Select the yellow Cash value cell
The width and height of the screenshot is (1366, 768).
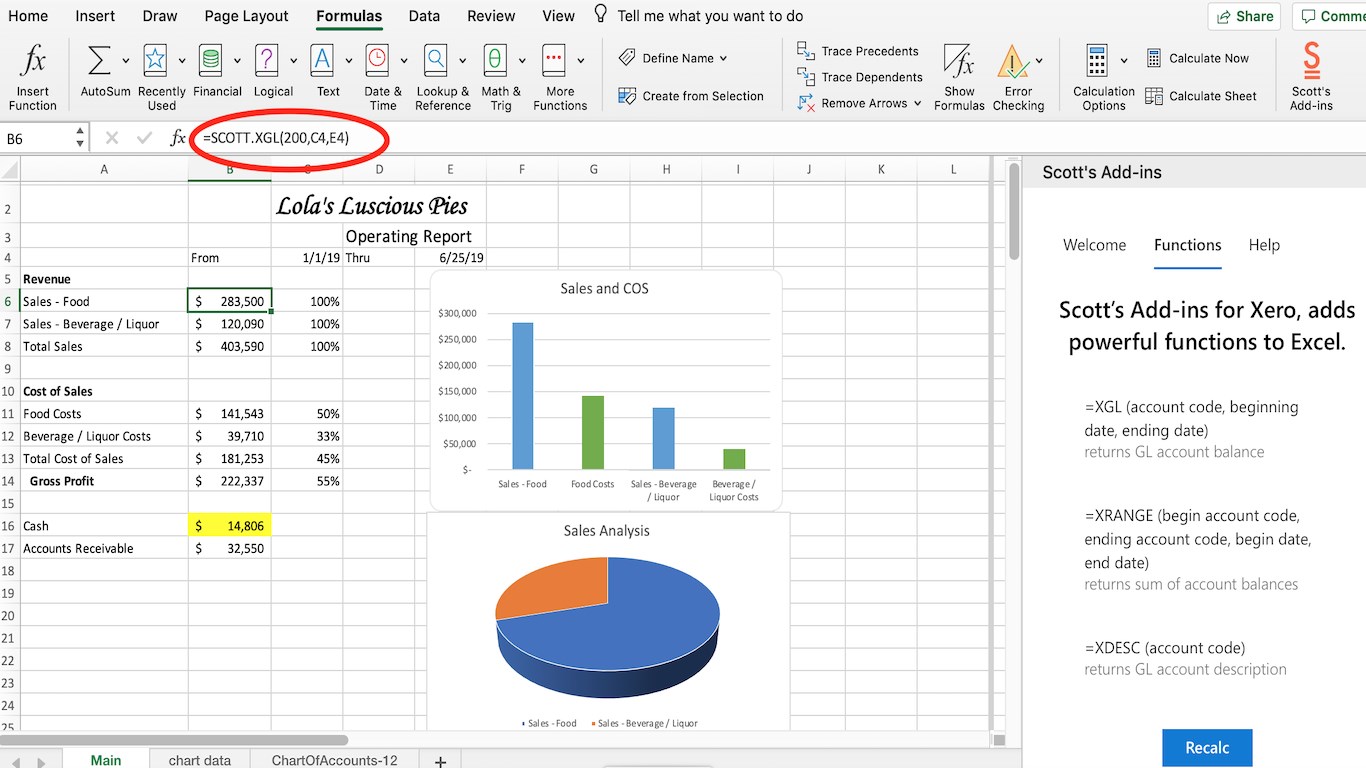coord(229,526)
